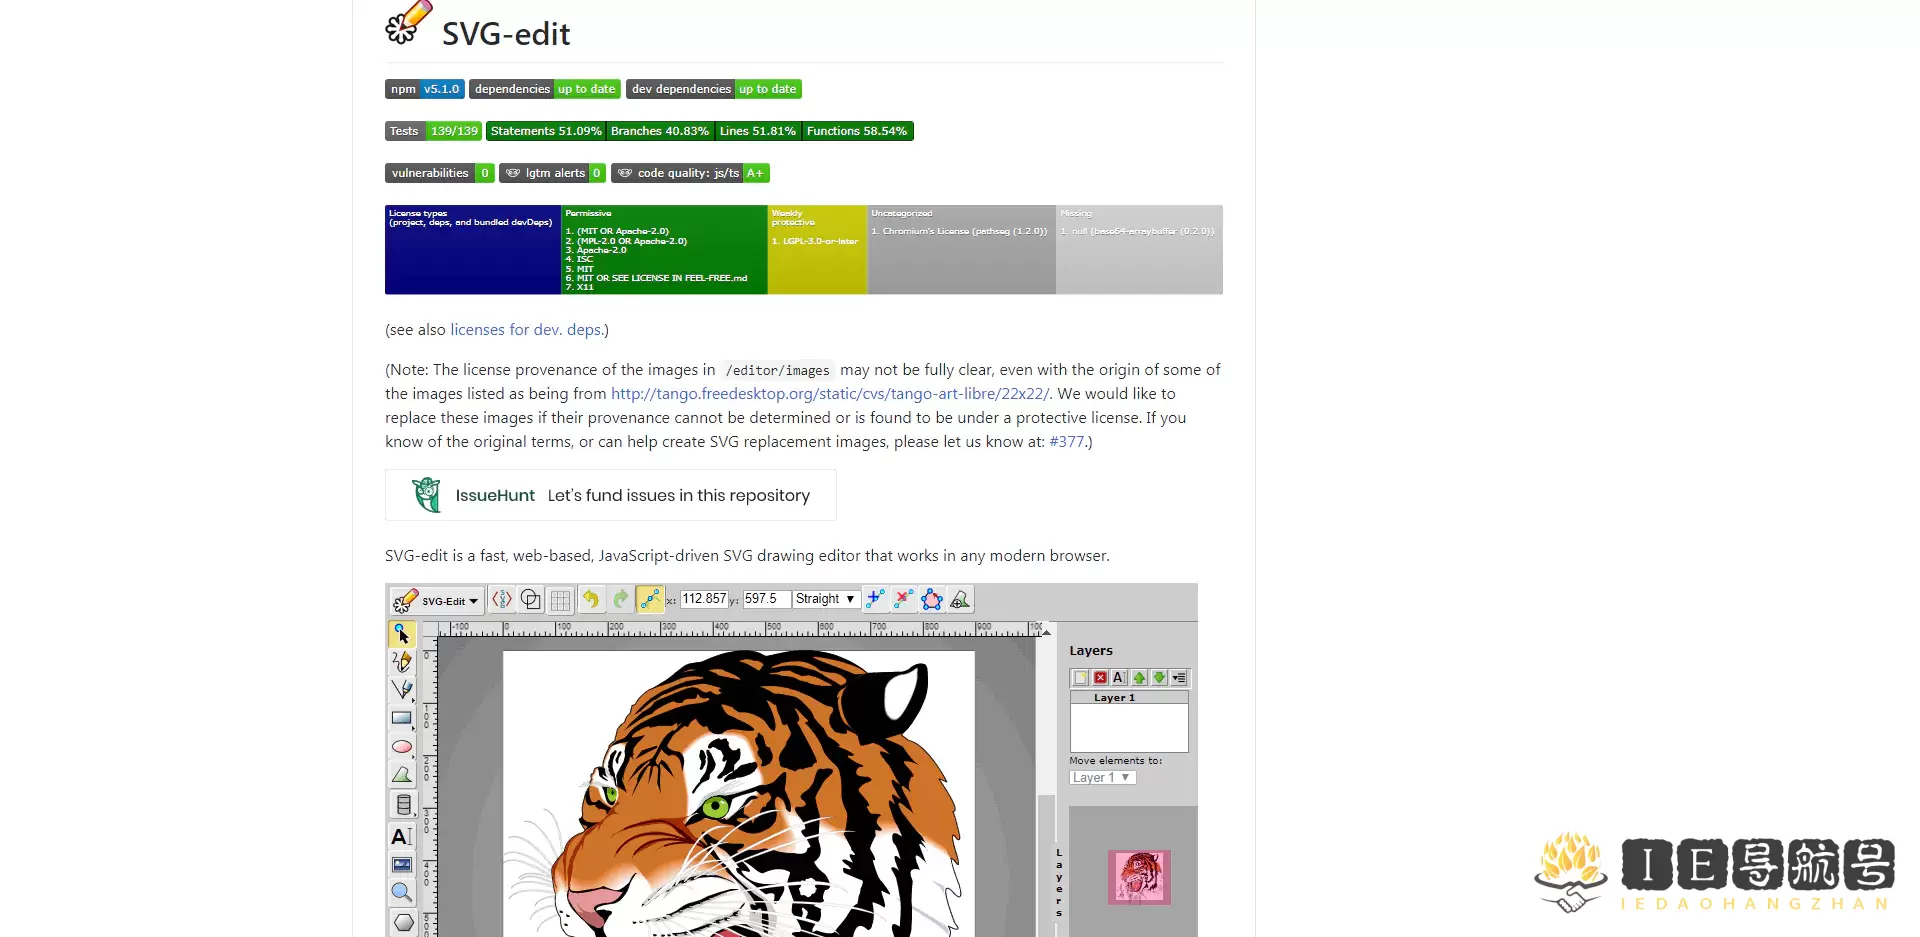Open the issue #377 link
Viewport: 1920px width, 937px height.
(x=1066, y=442)
